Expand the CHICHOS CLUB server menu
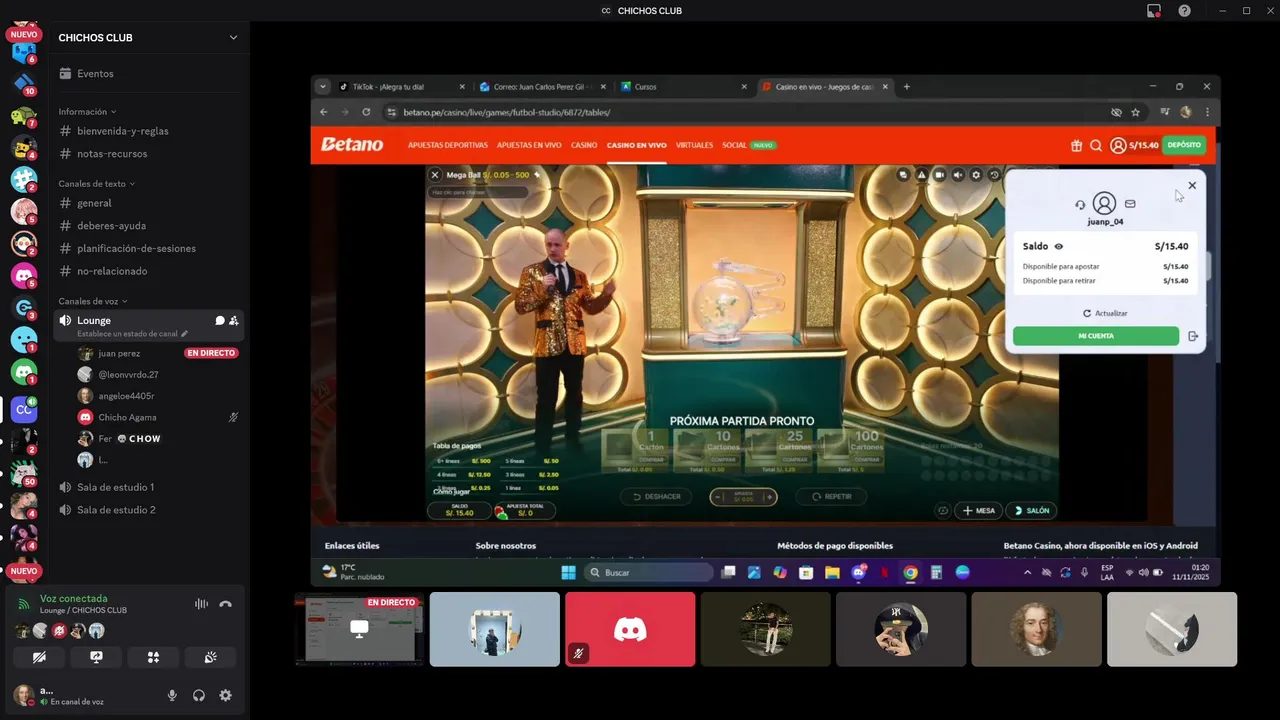The height and width of the screenshot is (720, 1280). [233, 38]
